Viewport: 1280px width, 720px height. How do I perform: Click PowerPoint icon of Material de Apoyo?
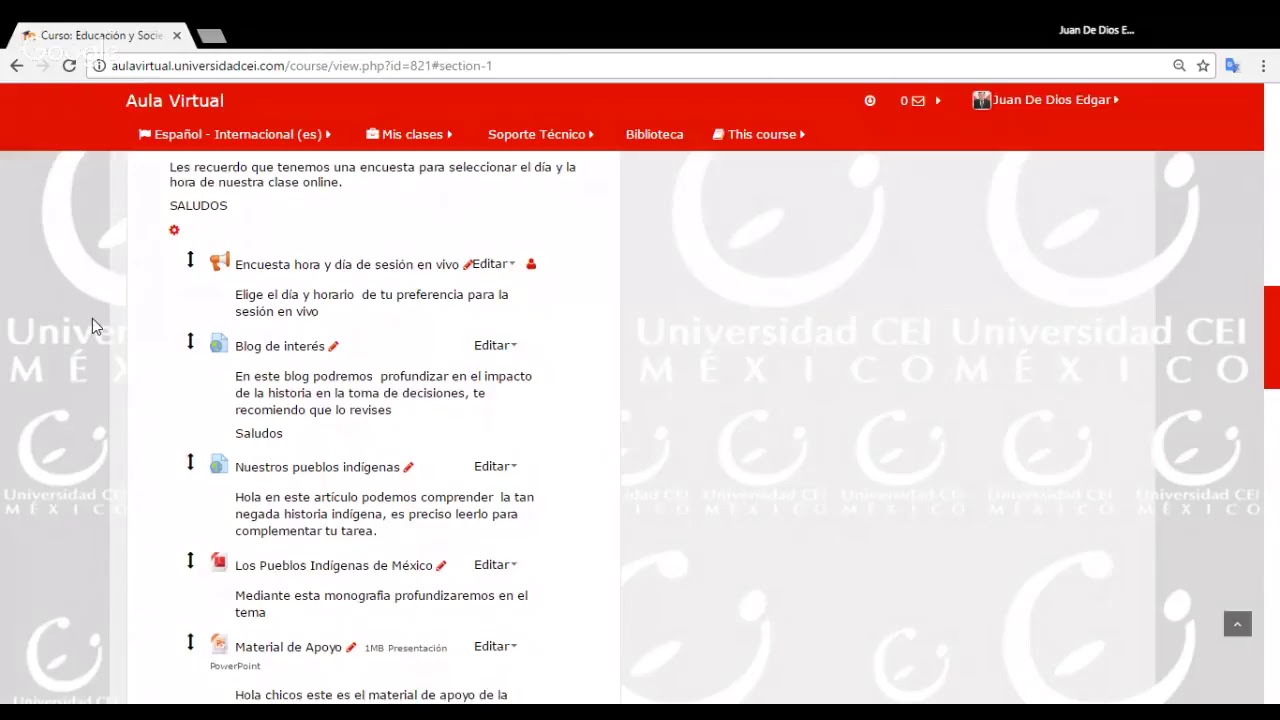219,644
